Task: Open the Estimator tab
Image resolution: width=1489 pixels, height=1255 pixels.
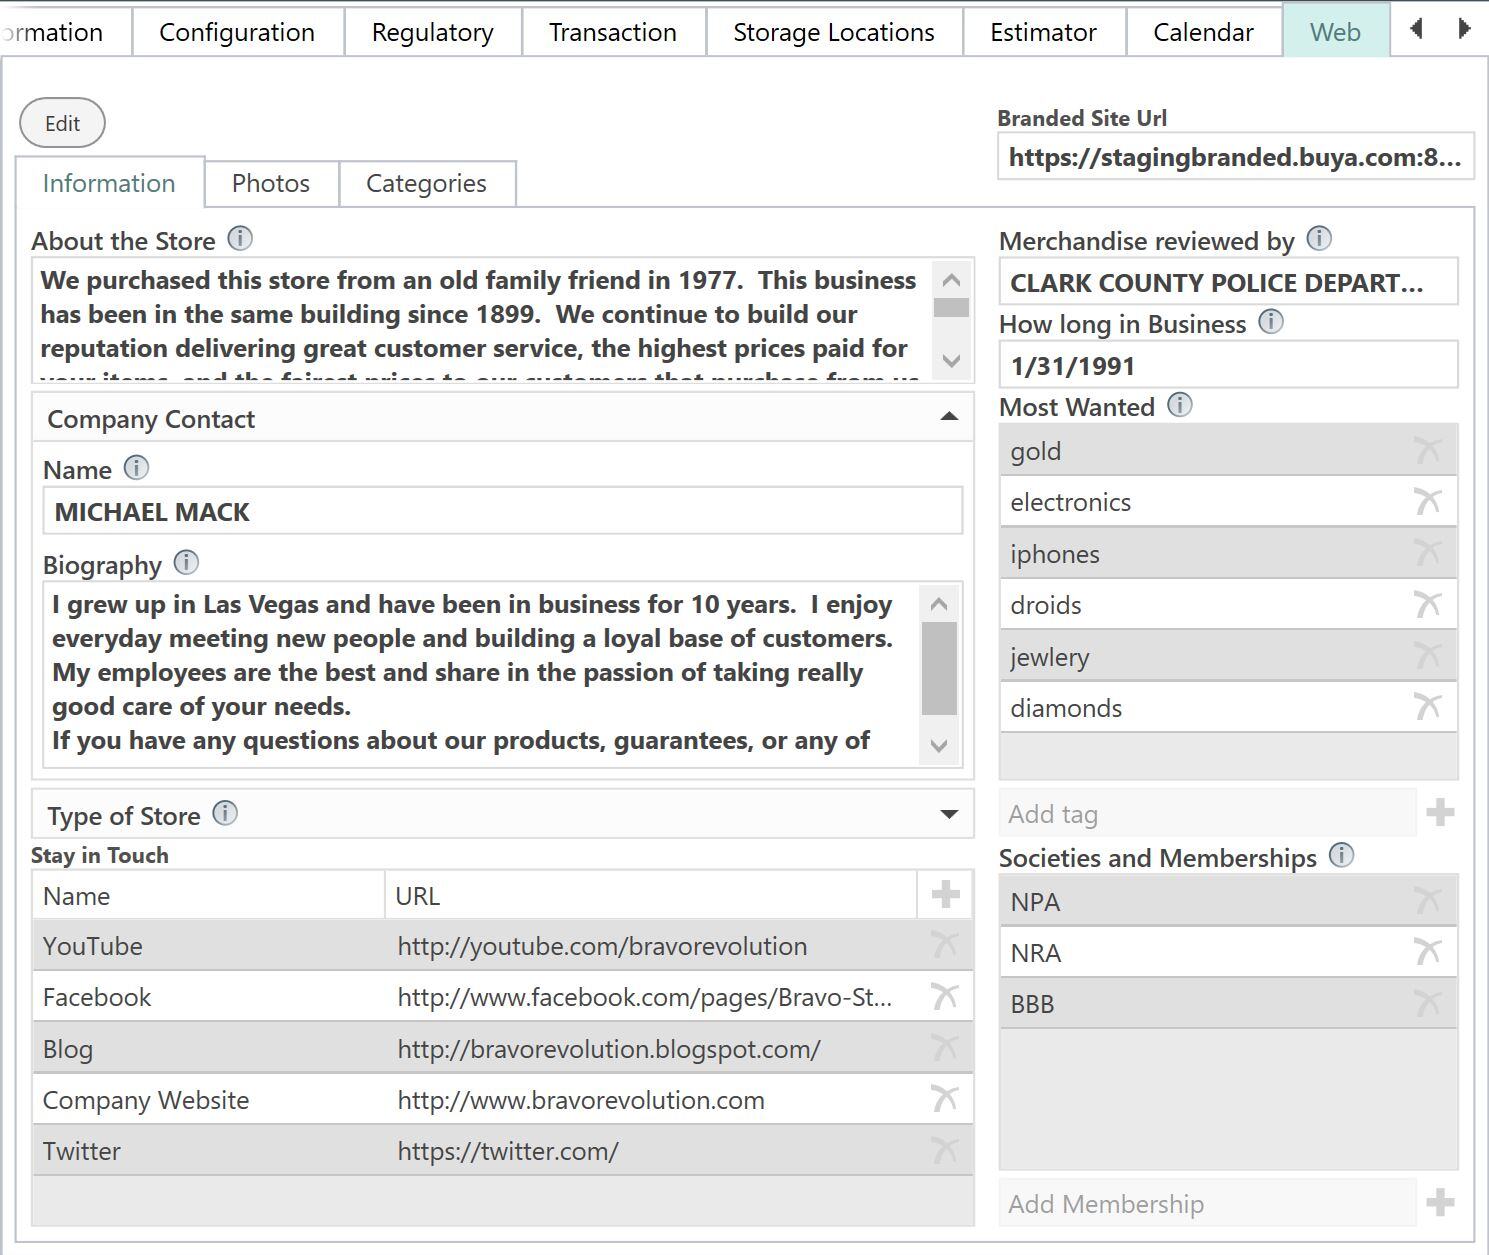Action: pyautogui.click(x=1043, y=32)
